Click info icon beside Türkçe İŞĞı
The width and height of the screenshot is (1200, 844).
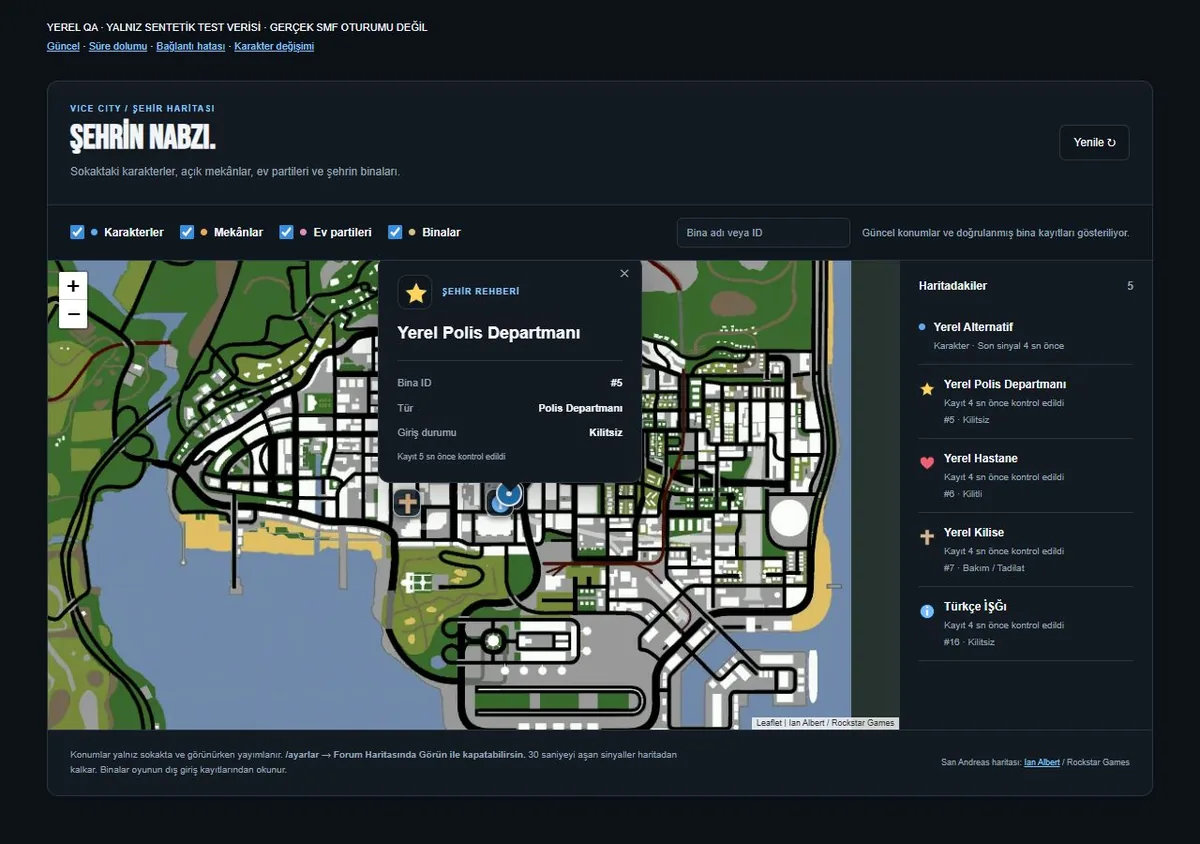(927, 611)
